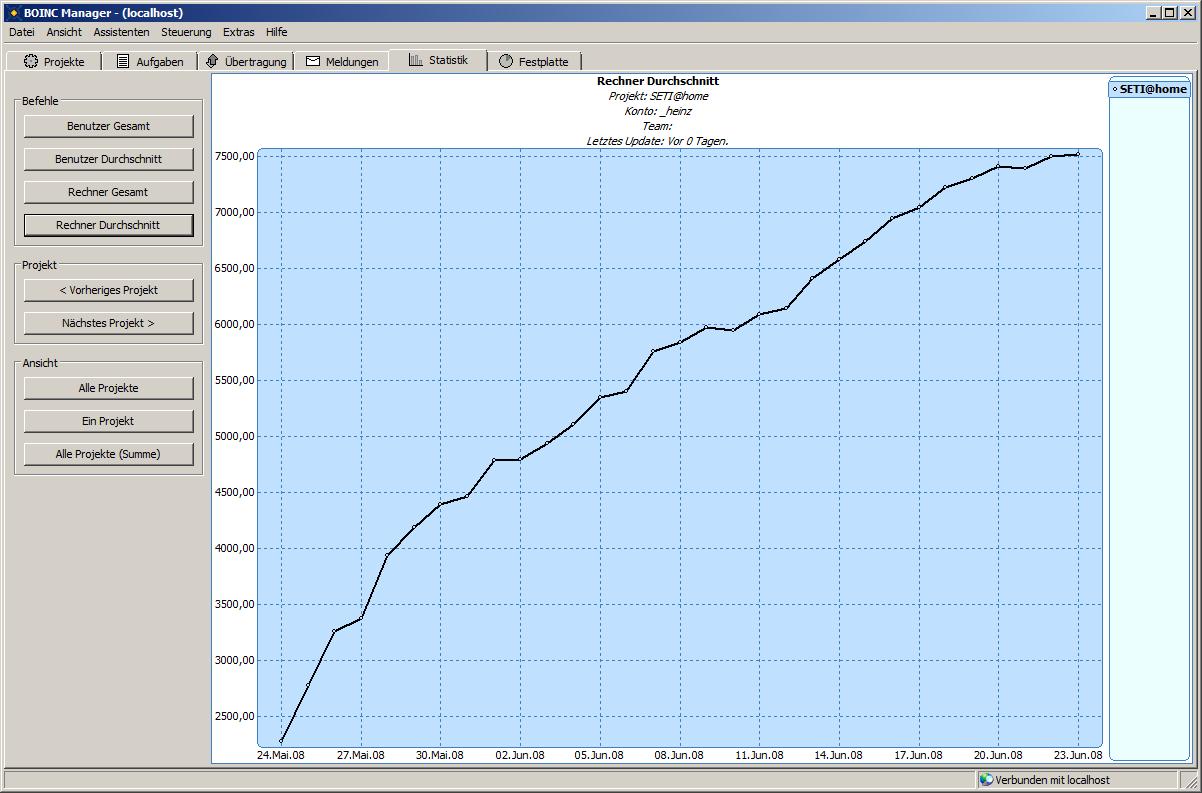
Task: Show Benutzer Gesamt statistics
Action: tap(109, 126)
